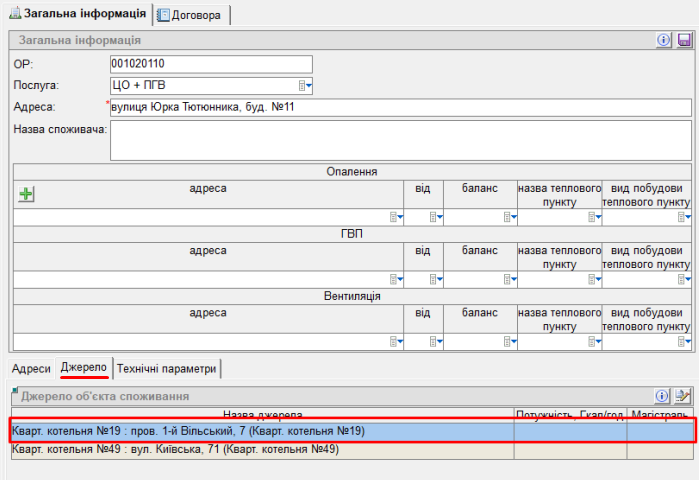This screenshot has height=480, width=699.
Task: Click the save diskette icon in header
Action: click(684, 40)
